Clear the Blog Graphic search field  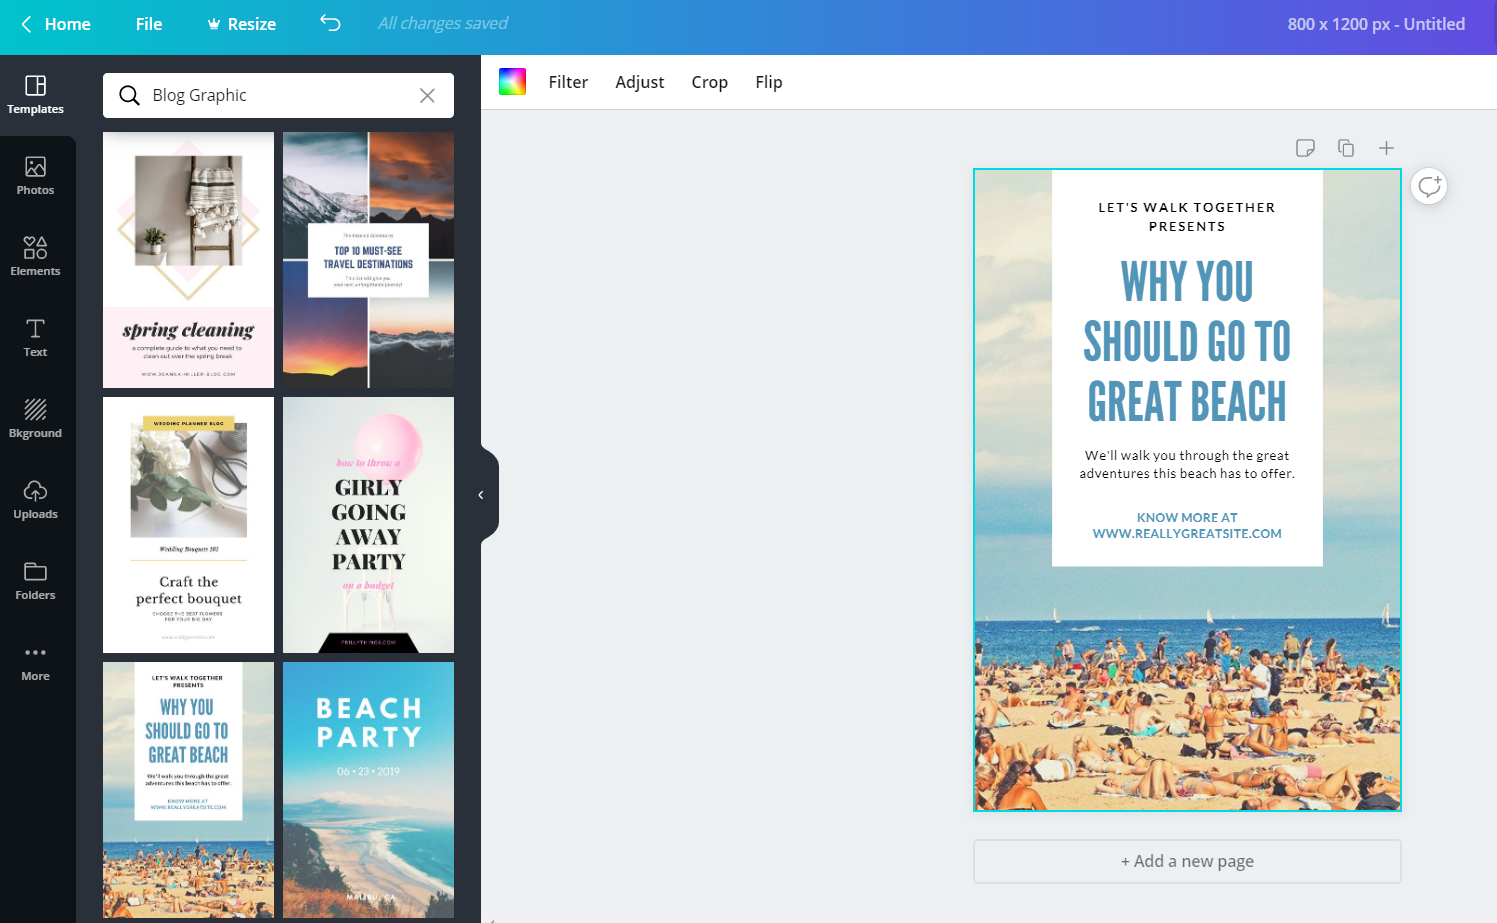(427, 95)
